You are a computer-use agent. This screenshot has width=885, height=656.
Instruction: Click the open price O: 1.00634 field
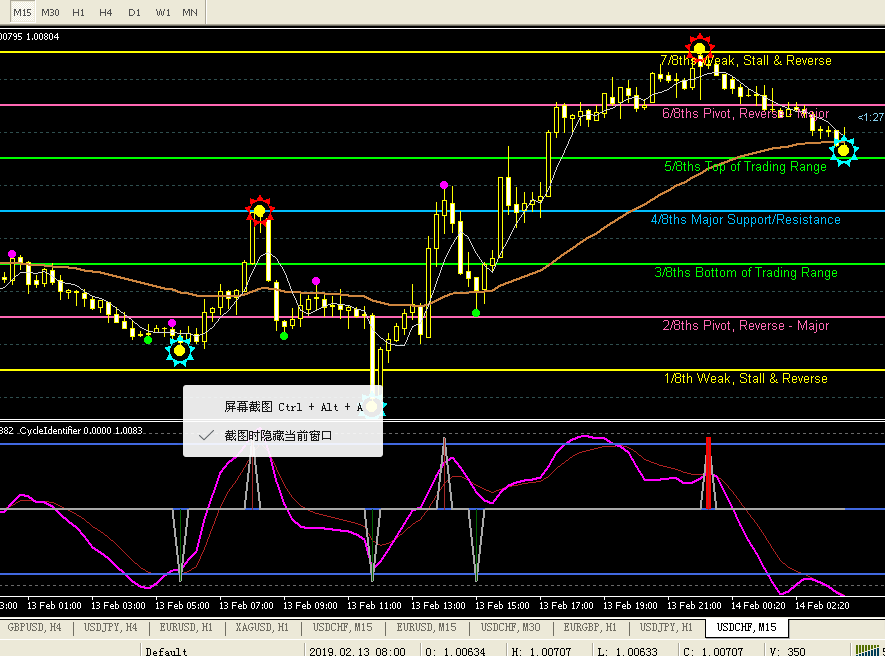pyautogui.click(x=455, y=651)
